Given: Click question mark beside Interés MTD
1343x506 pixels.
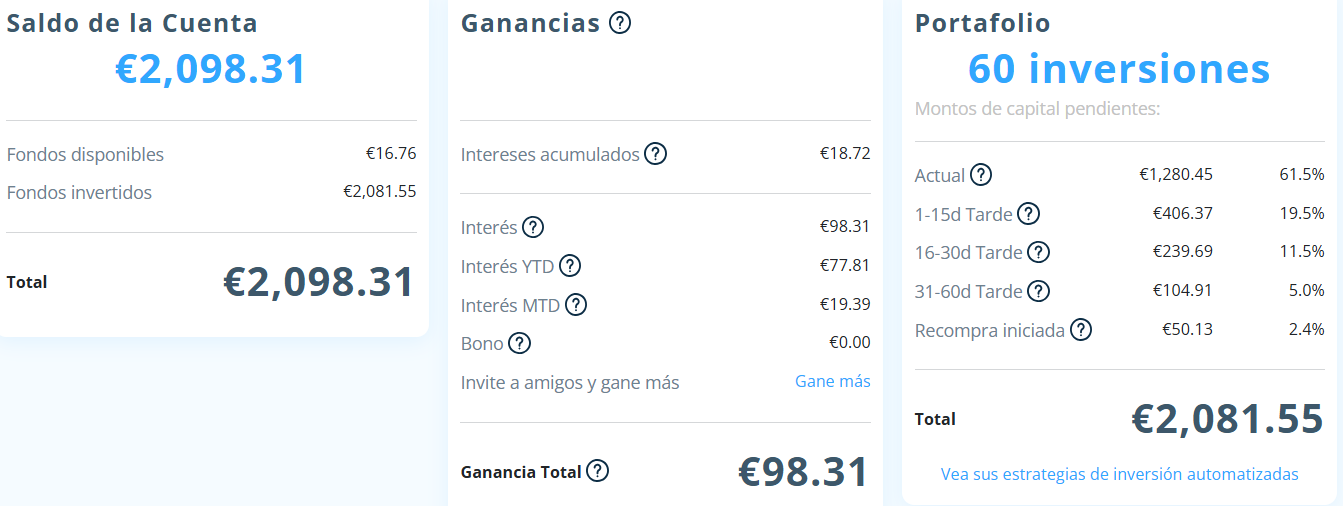Looking at the screenshot, I should (576, 305).
